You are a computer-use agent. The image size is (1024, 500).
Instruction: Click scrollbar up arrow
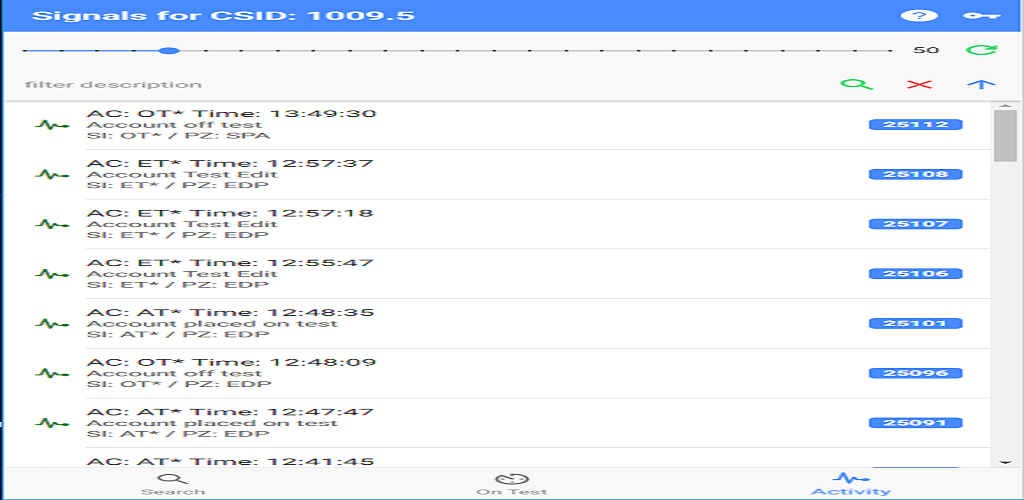point(1005,105)
